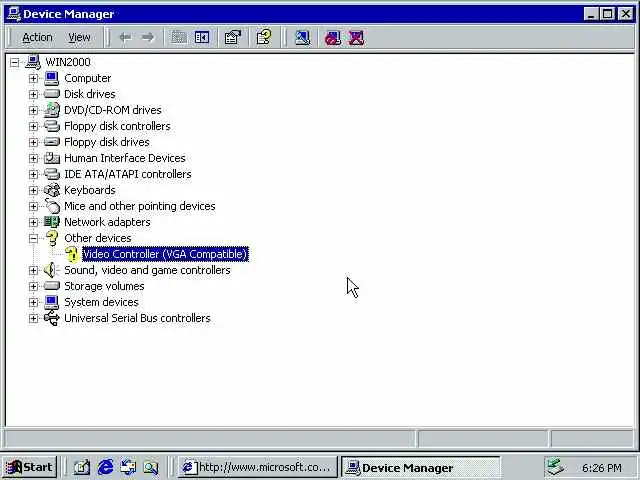Click the Start button

point(29,467)
